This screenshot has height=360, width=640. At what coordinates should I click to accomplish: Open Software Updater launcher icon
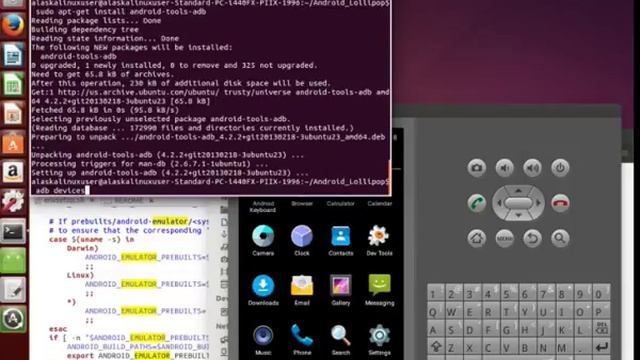pyautogui.click(x=13, y=319)
